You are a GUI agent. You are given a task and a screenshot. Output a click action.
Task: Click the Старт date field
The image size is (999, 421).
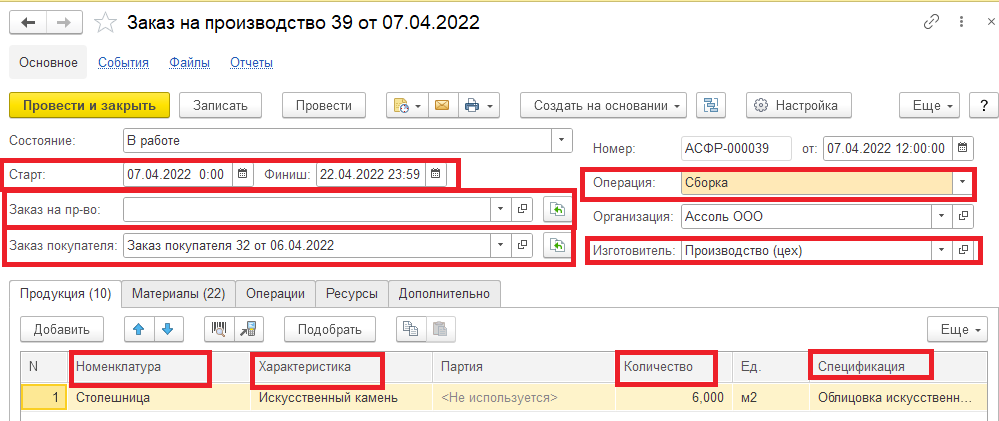click(178, 174)
